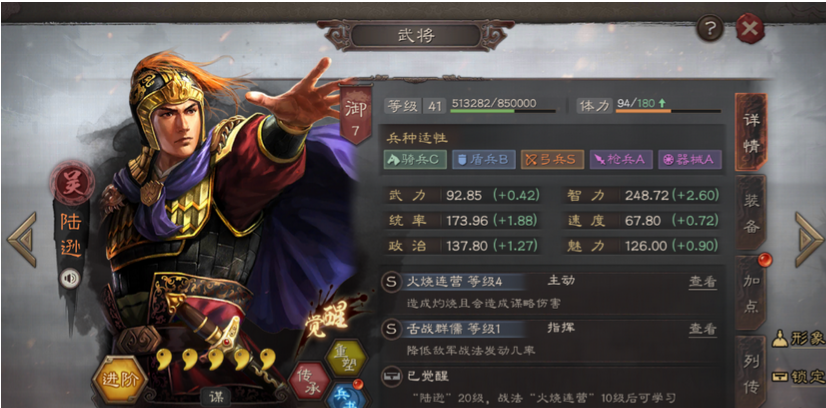Viewport: 826px width, 408px height.
Task: Switch to the 加点 tab
Action: click(x=751, y=295)
